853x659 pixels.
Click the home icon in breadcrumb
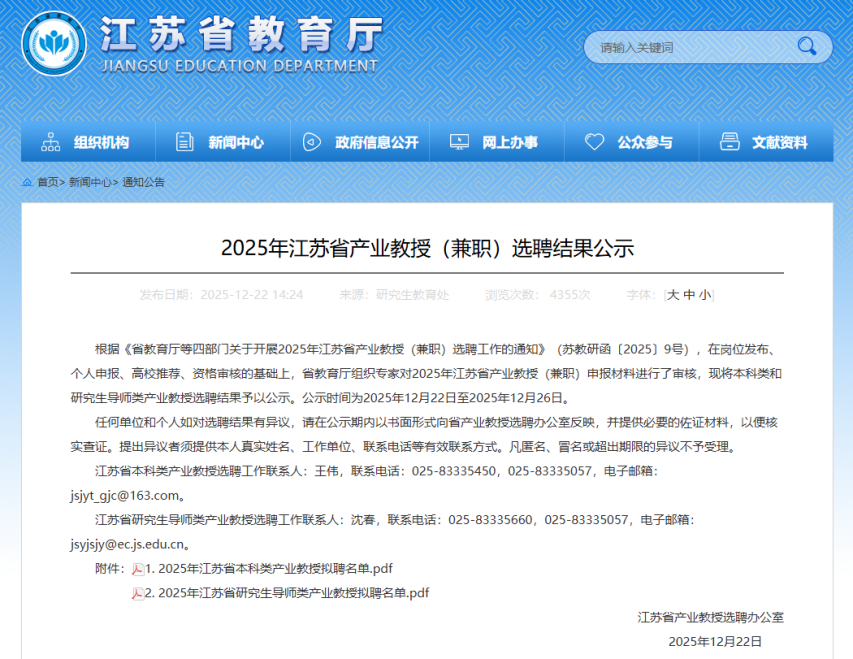27,182
